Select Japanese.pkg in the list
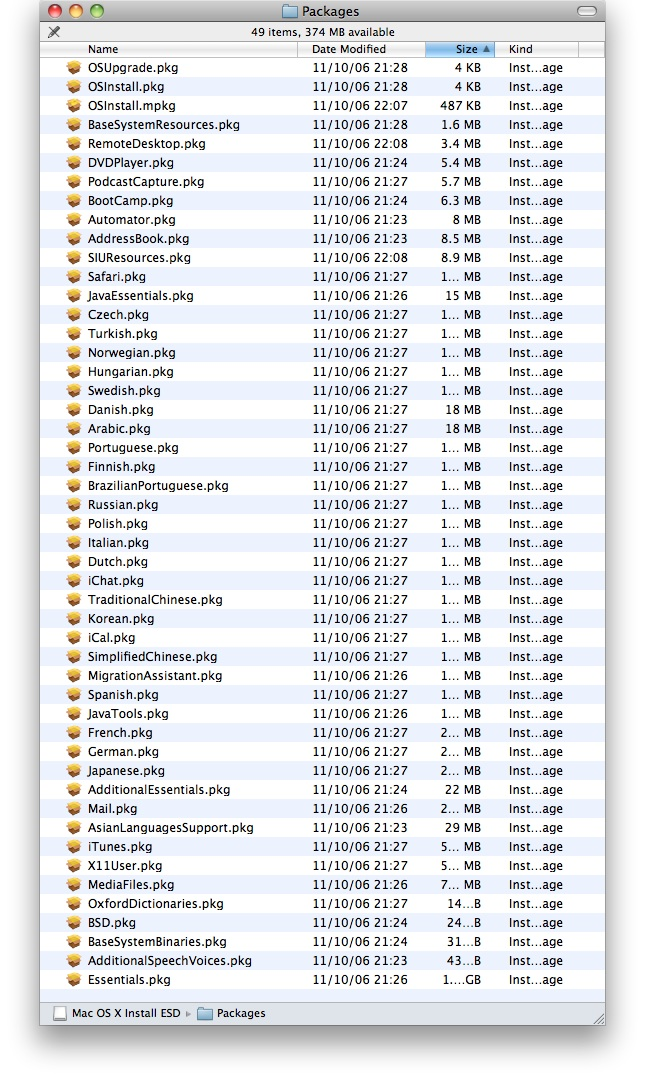 click(126, 771)
